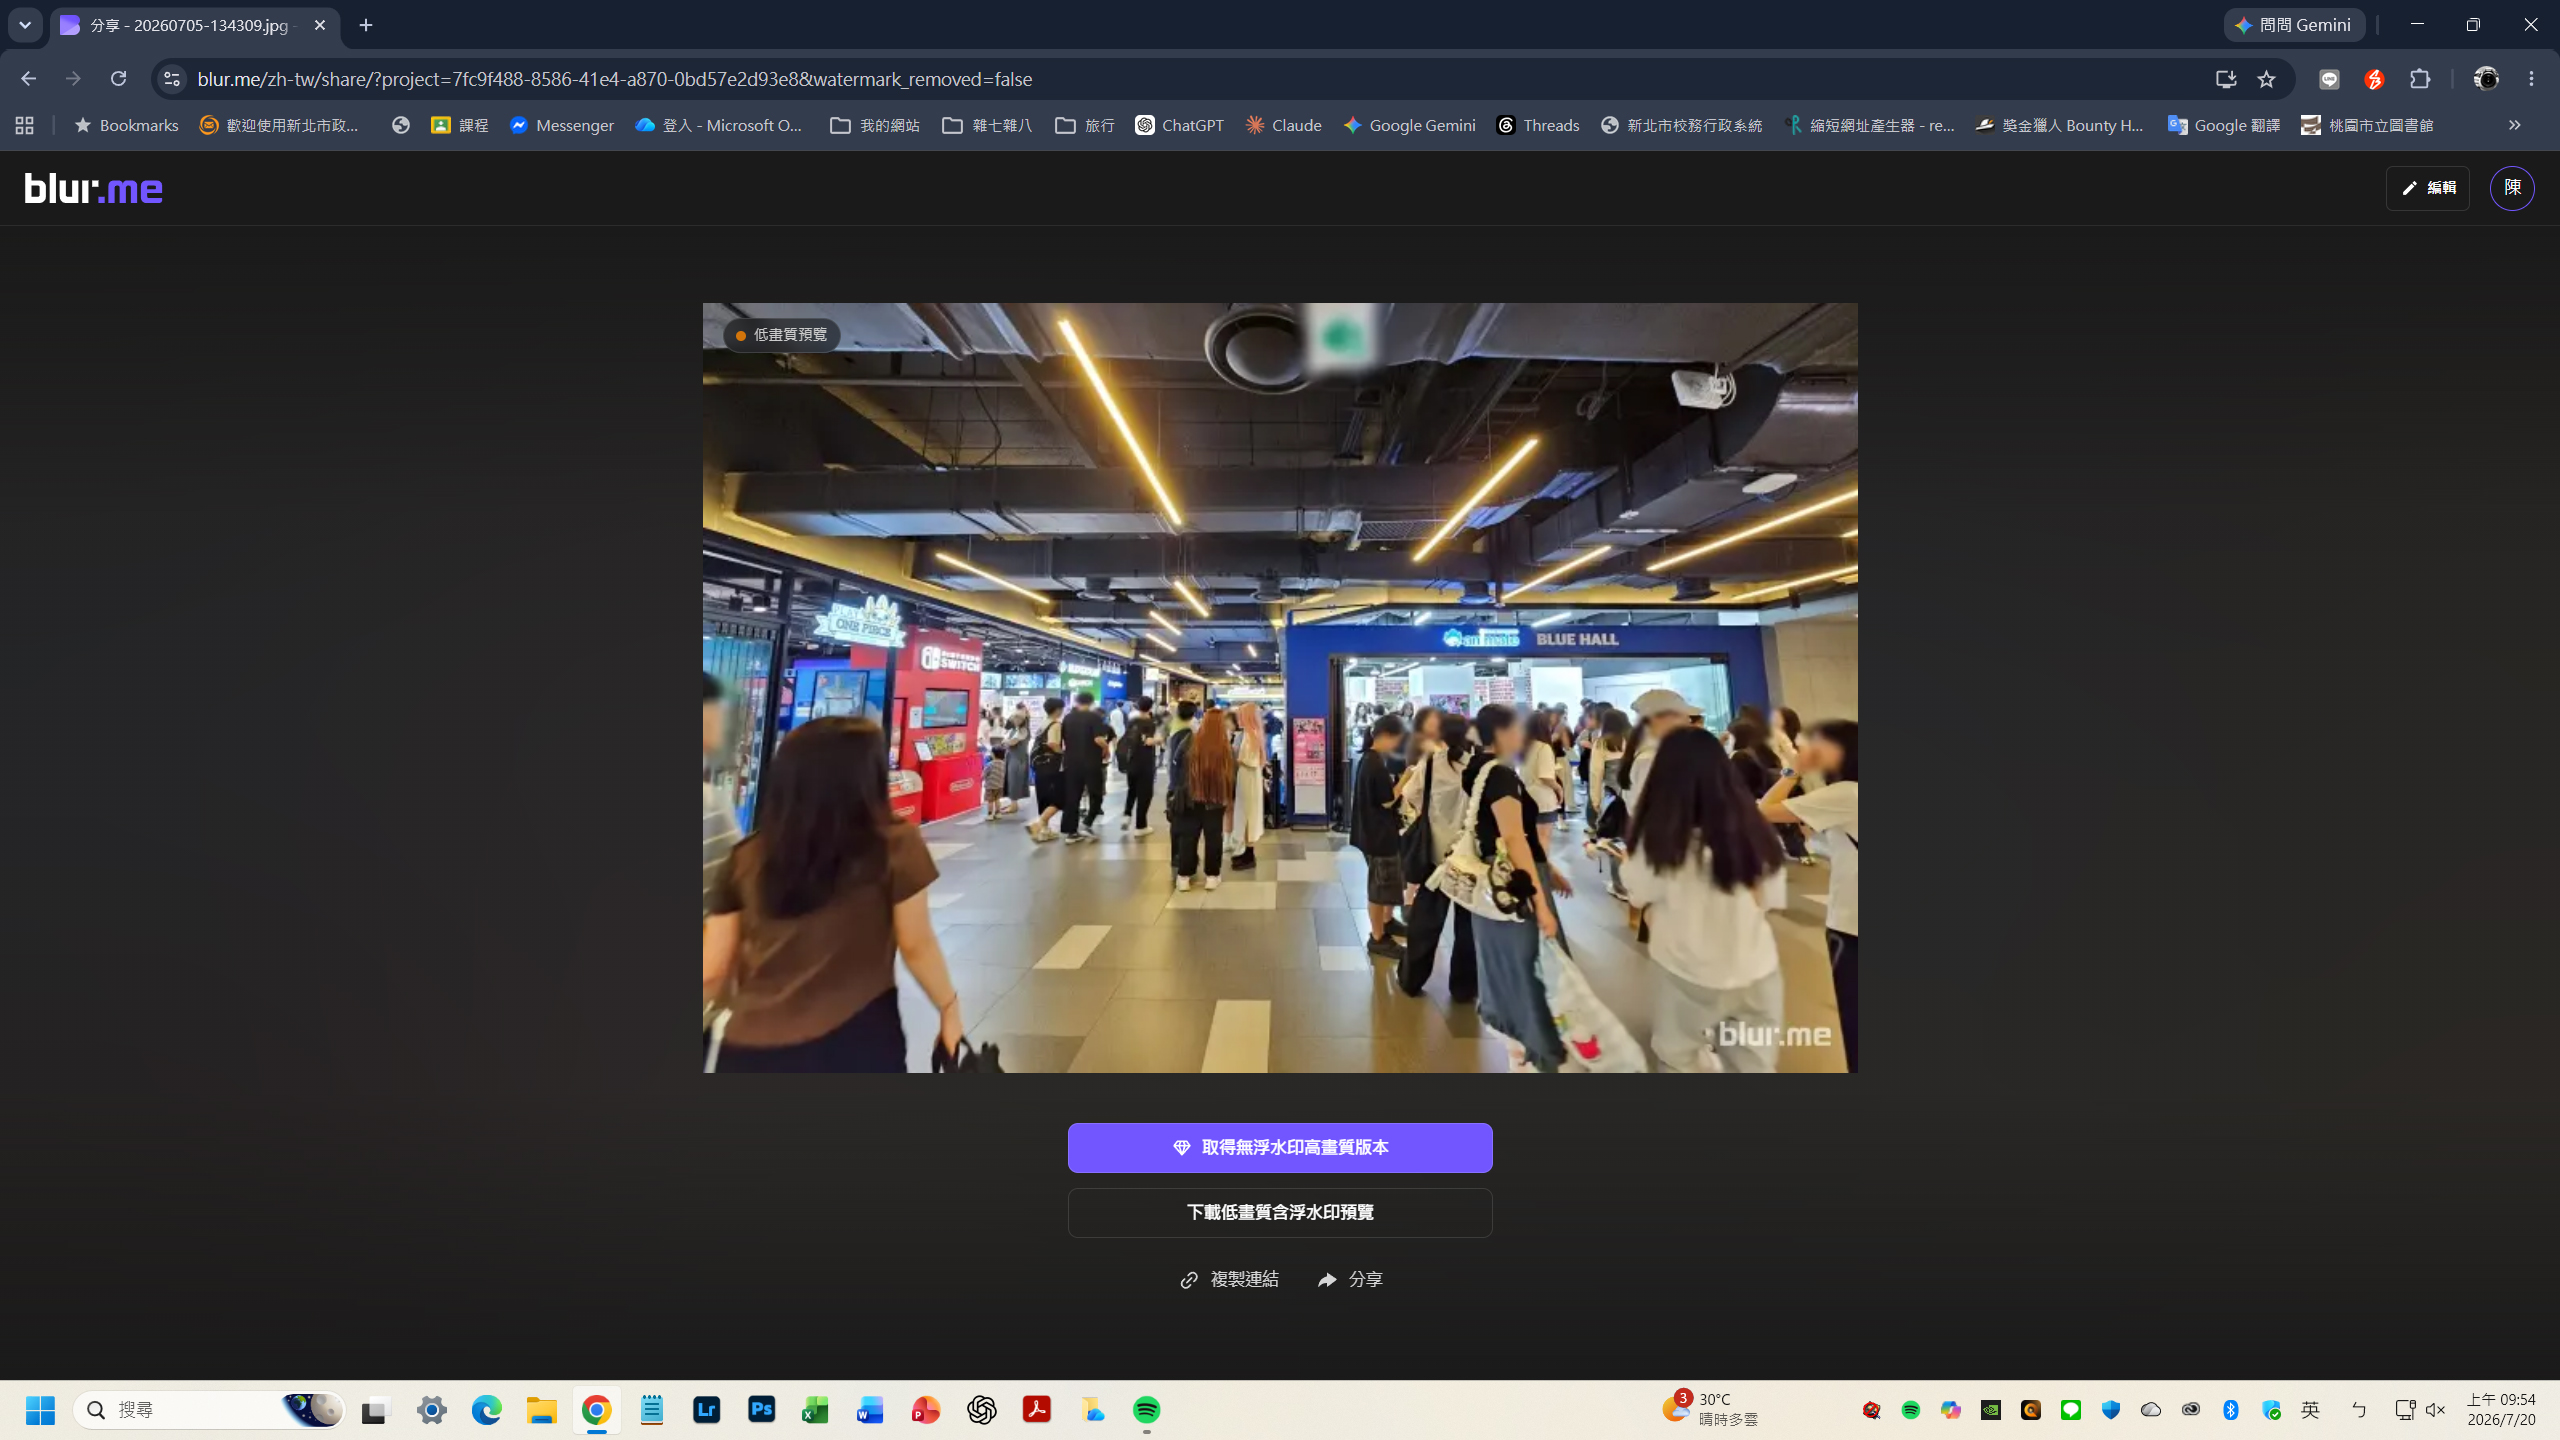Click 下載低畫質含浮水印預覽 button

[1280, 1213]
